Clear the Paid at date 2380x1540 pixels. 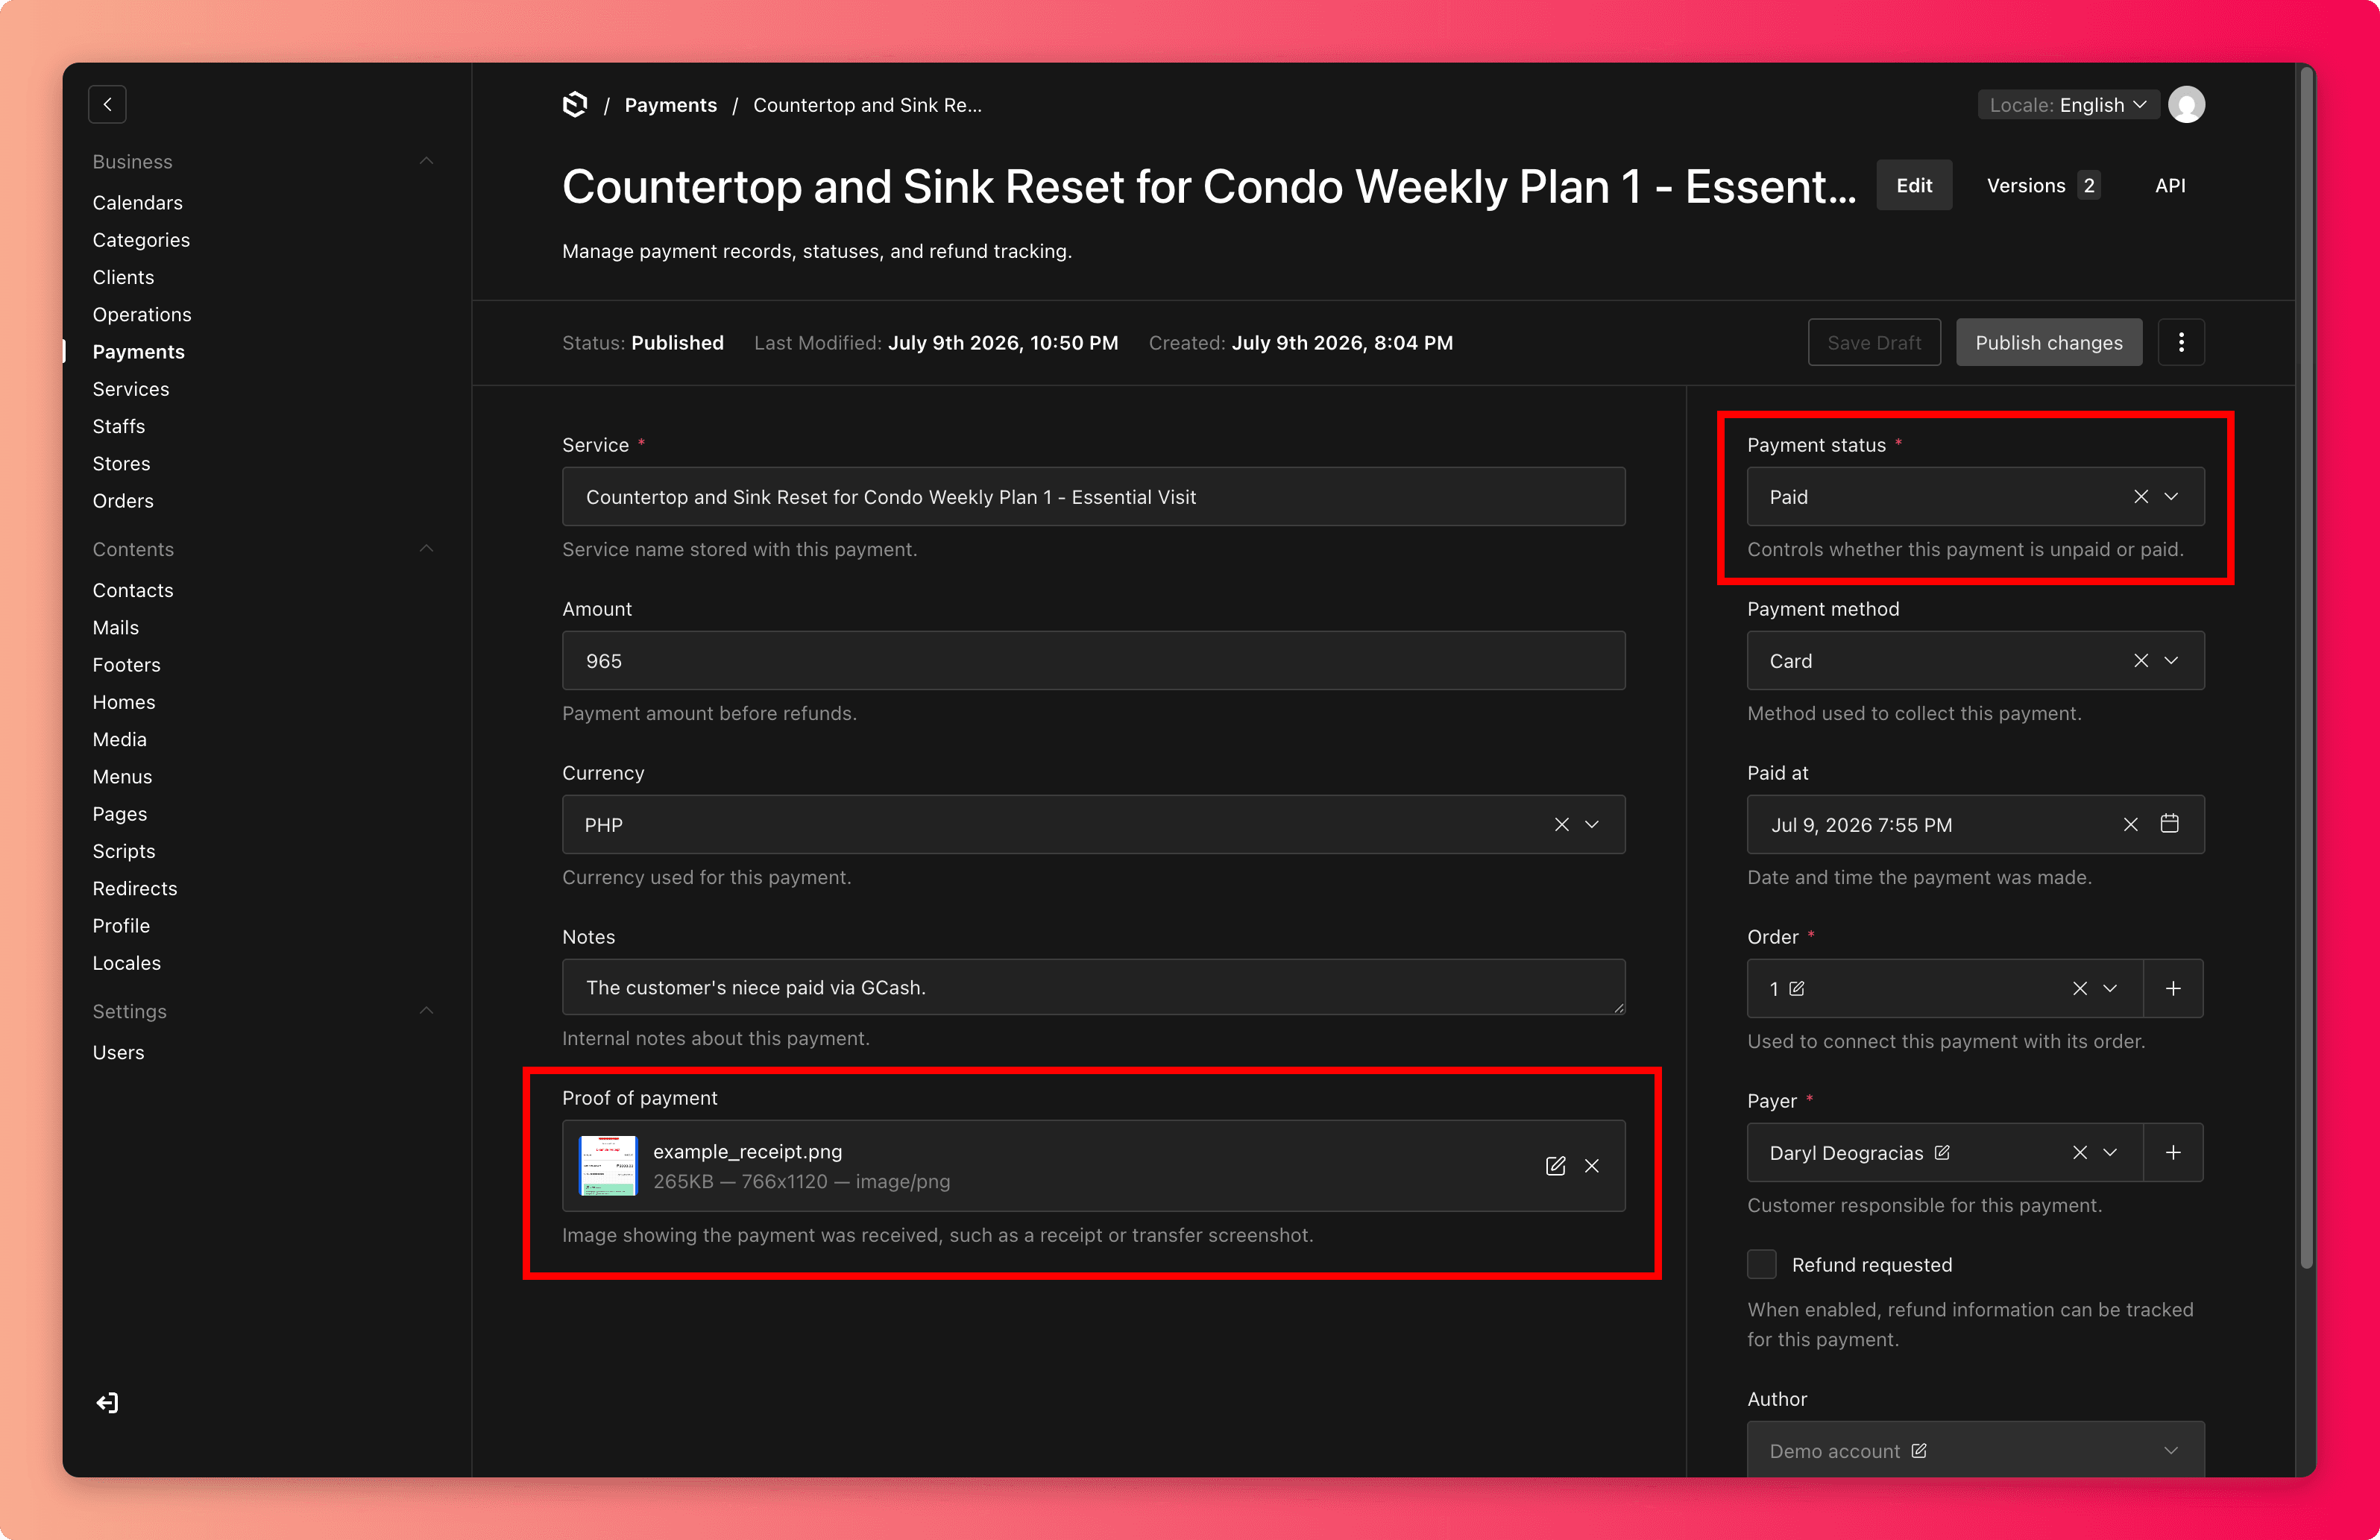pyautogui.click(x=2130, y=824)
